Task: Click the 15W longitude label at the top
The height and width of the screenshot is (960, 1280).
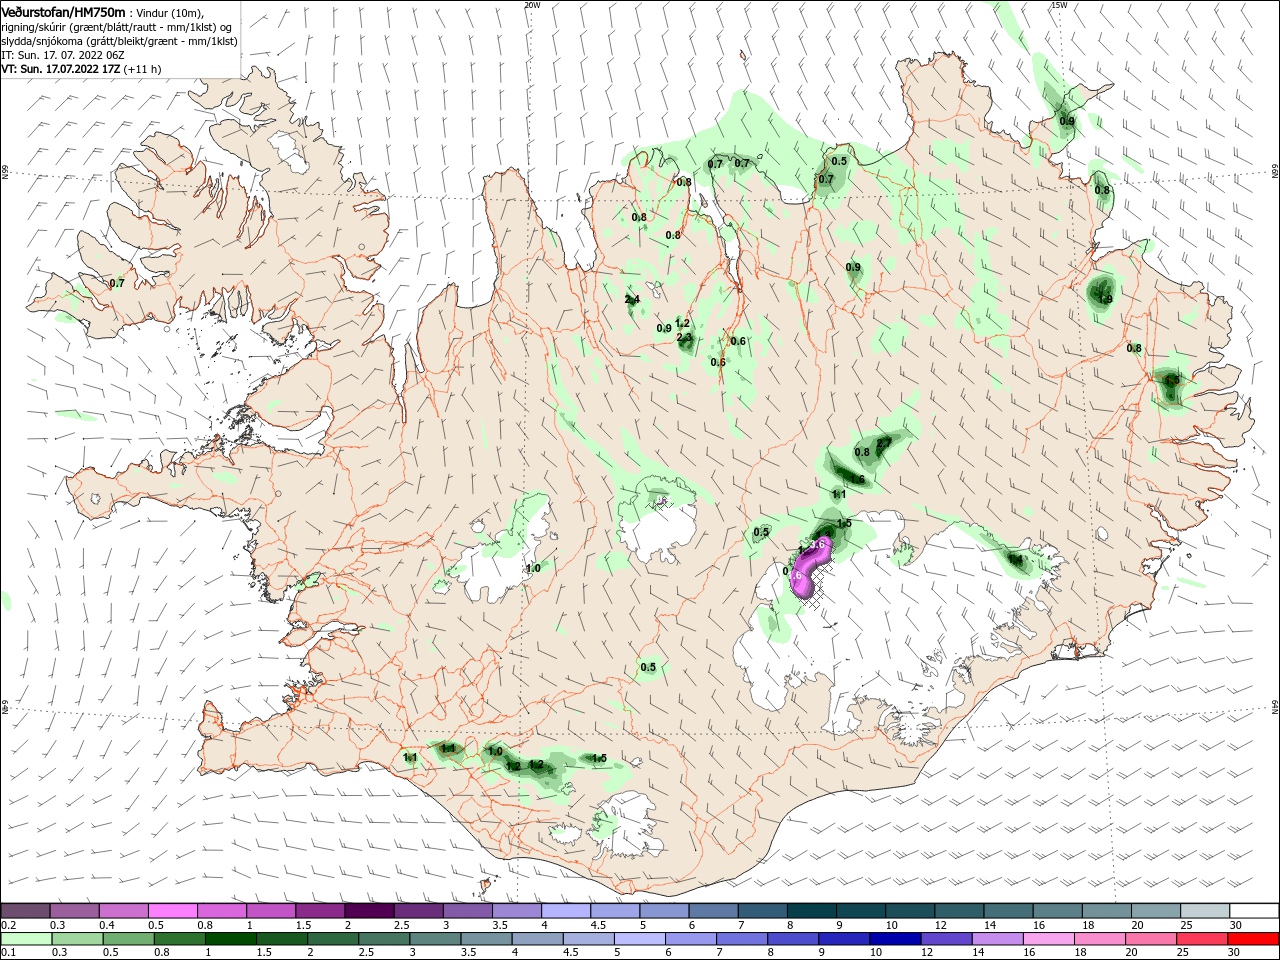Action: pyautogui.click(x=1059, y=5)
